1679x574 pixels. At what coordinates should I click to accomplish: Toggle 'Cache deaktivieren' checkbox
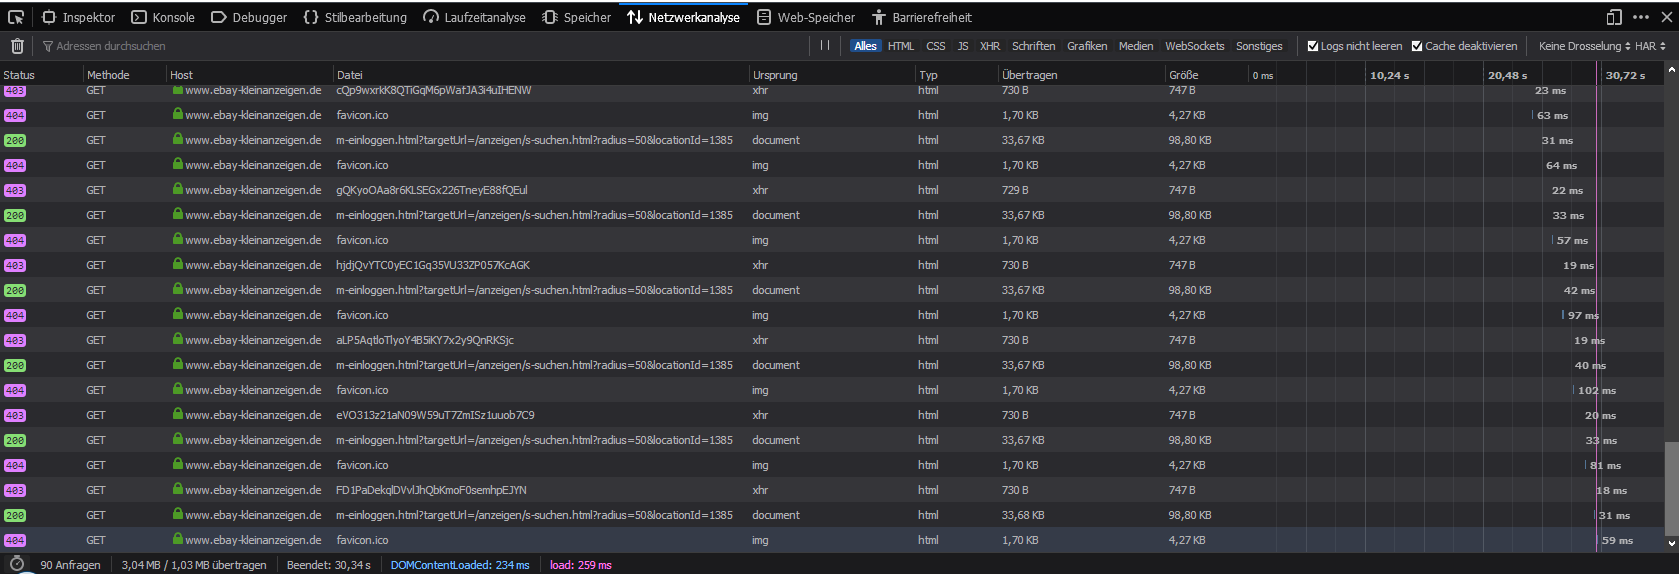(x=1417, y=46)
